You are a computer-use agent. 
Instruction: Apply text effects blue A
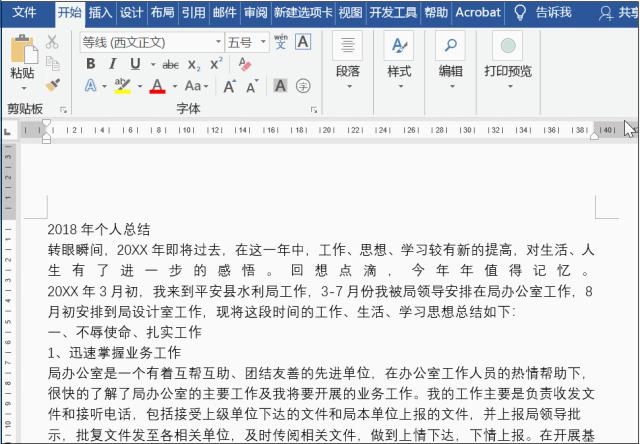91,86
